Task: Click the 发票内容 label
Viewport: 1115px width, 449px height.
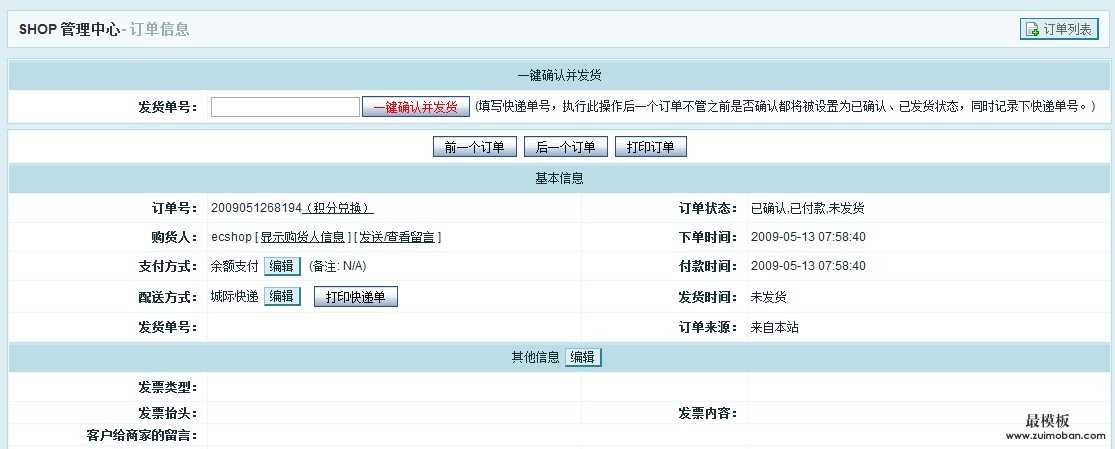Action: [x=708, y=413]
